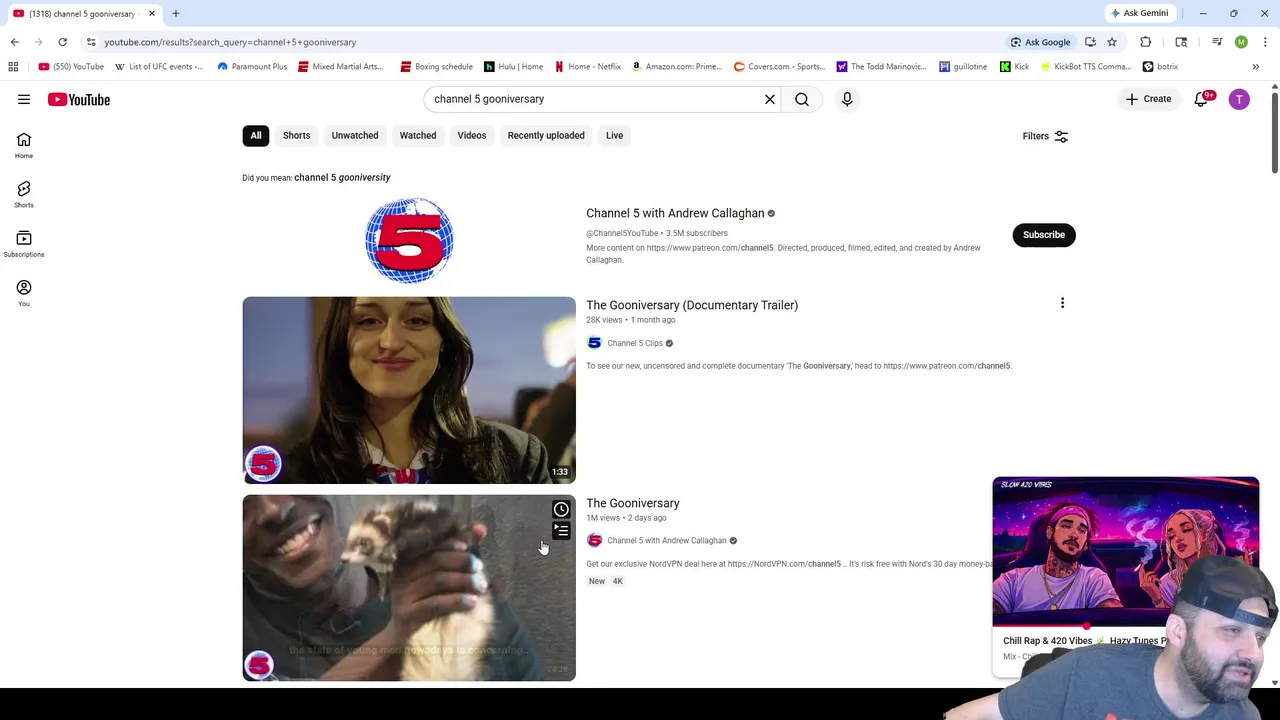Open the Chrome apps grid
This screenshot has height=720, width=1280.
click(13, 67)
